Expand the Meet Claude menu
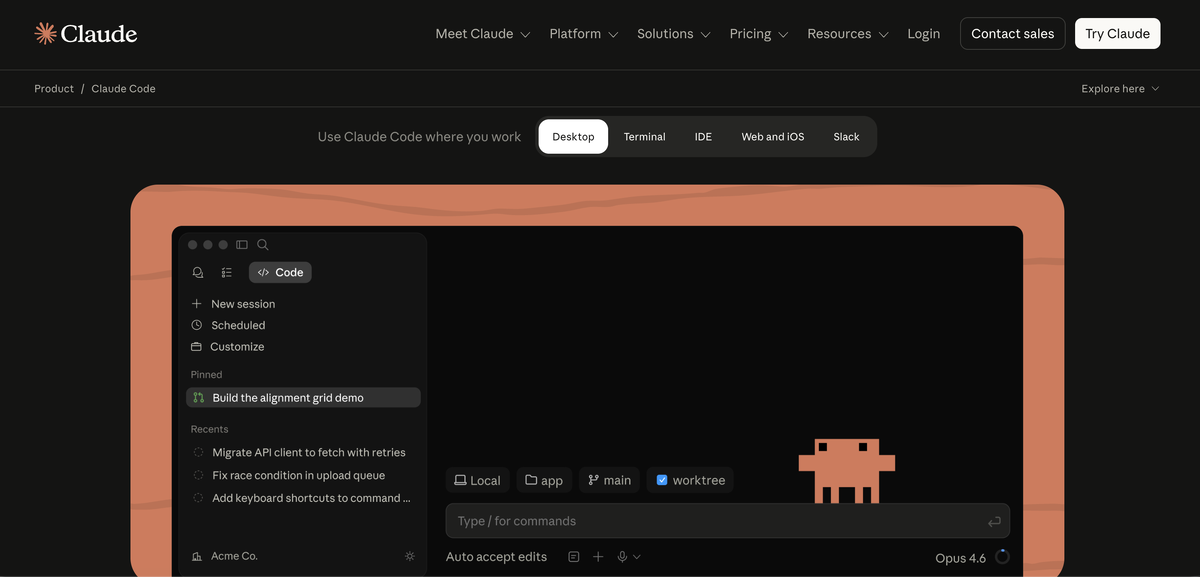Image resolution: width=1200 pixels, height=577 pixels. tap(483, 34)
